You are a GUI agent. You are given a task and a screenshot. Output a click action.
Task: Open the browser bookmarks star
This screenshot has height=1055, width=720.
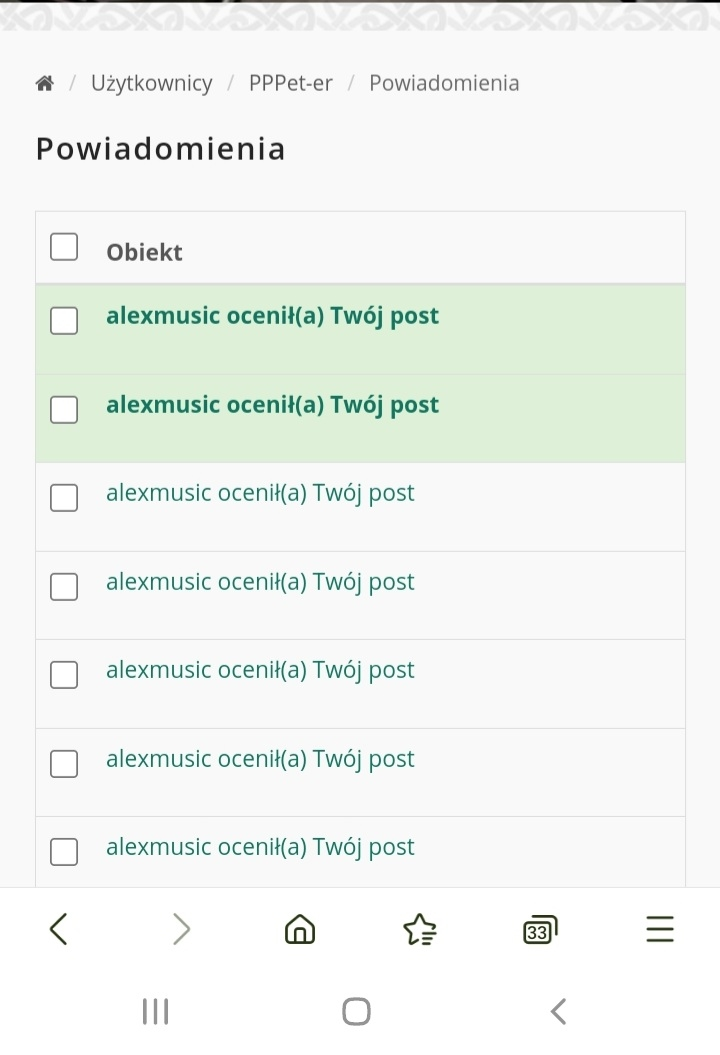tap(420, 929)
